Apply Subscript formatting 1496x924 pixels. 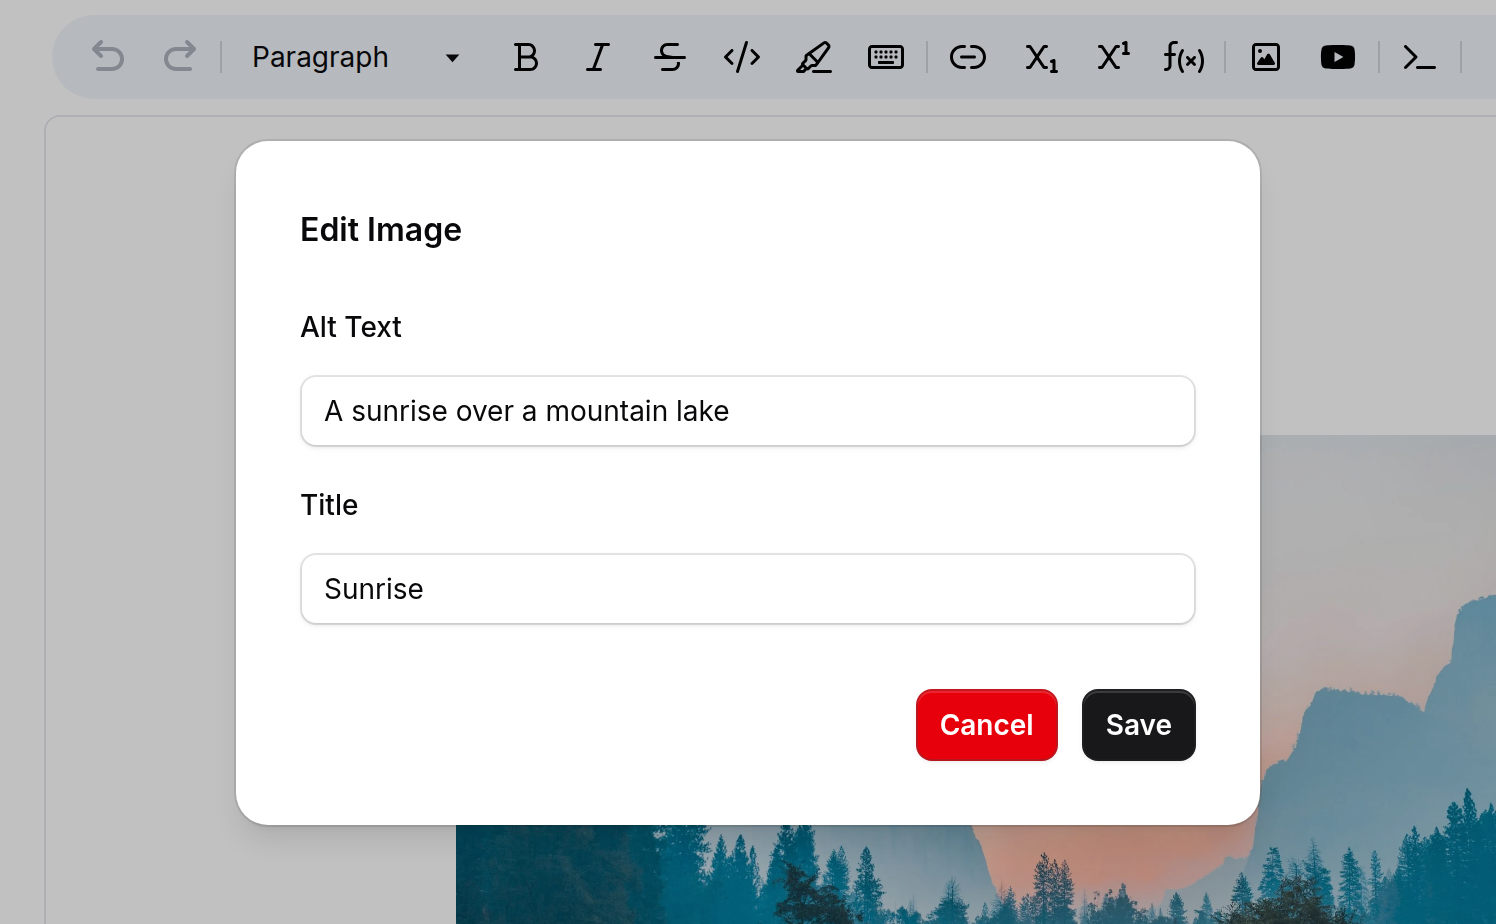pyautogui.click(x=1041, y=57)
